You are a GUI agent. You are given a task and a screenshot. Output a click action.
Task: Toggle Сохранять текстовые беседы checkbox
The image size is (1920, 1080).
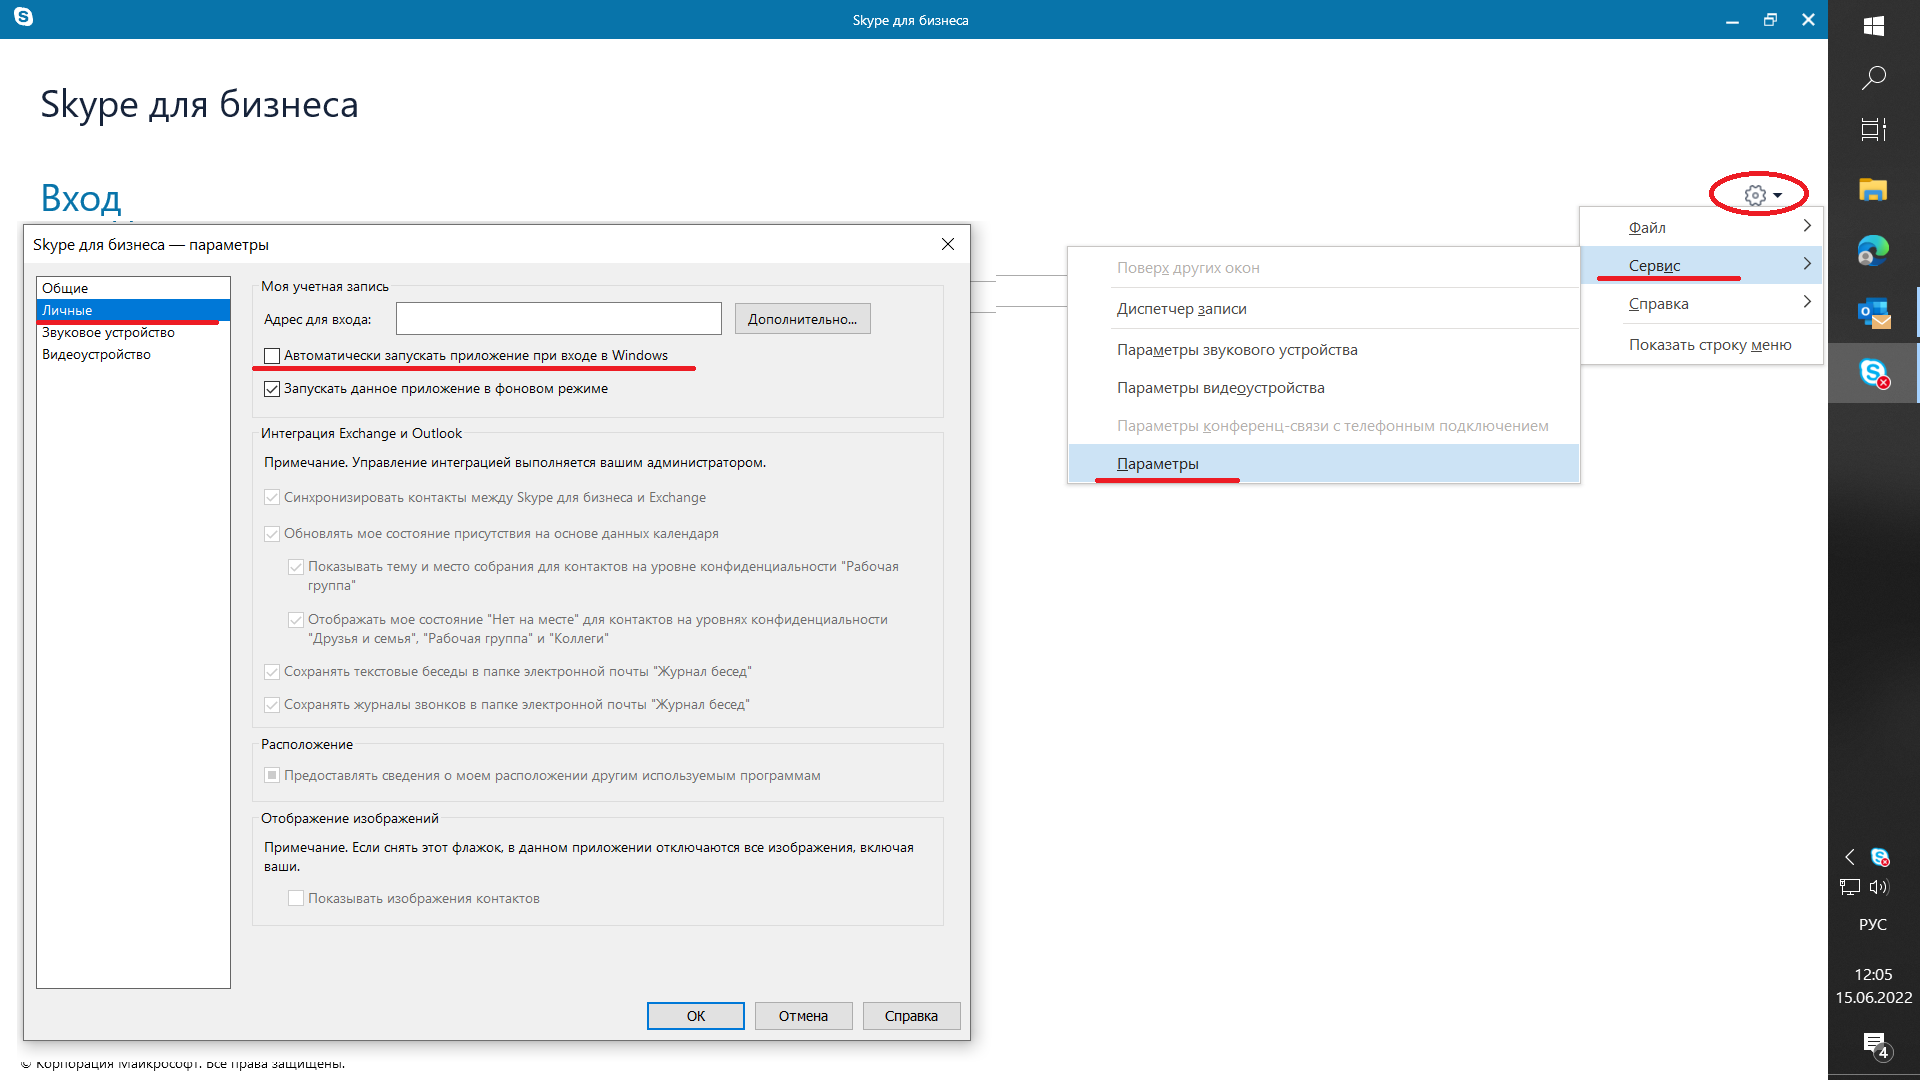click(272, 672)
